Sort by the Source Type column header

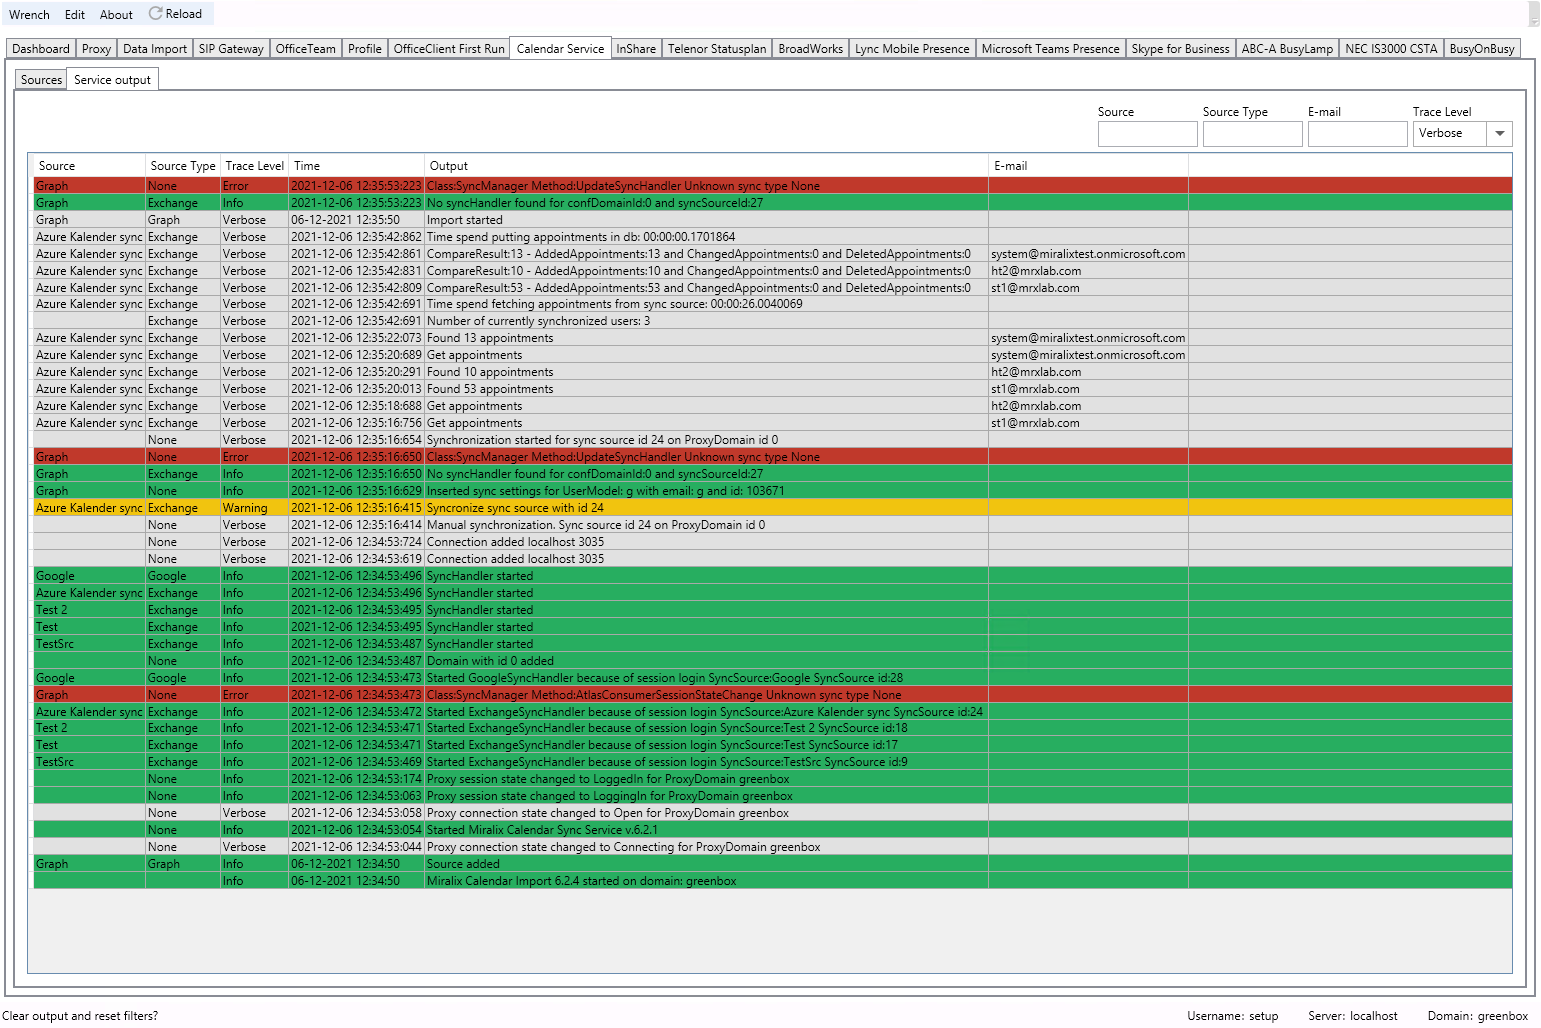coord(183,166)
